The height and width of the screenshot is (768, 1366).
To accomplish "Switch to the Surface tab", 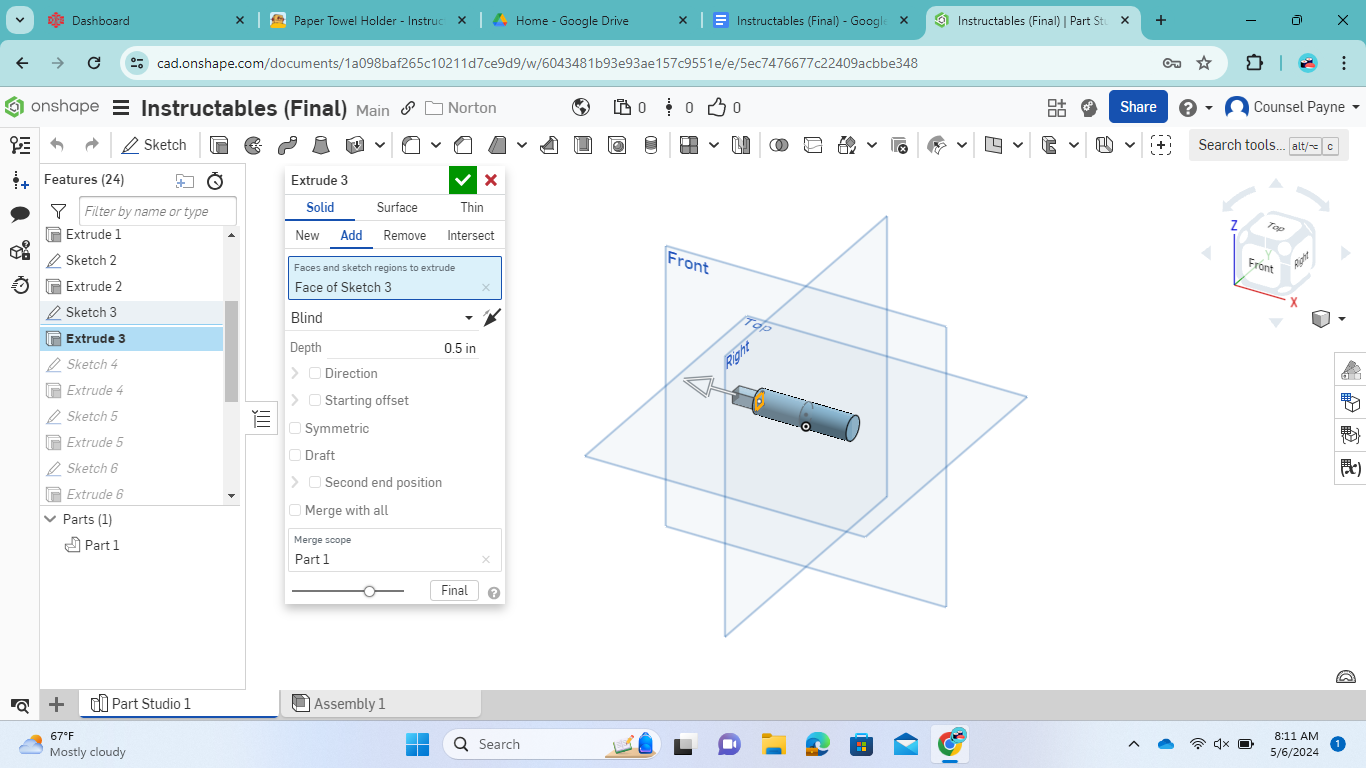I will [397, 207].
